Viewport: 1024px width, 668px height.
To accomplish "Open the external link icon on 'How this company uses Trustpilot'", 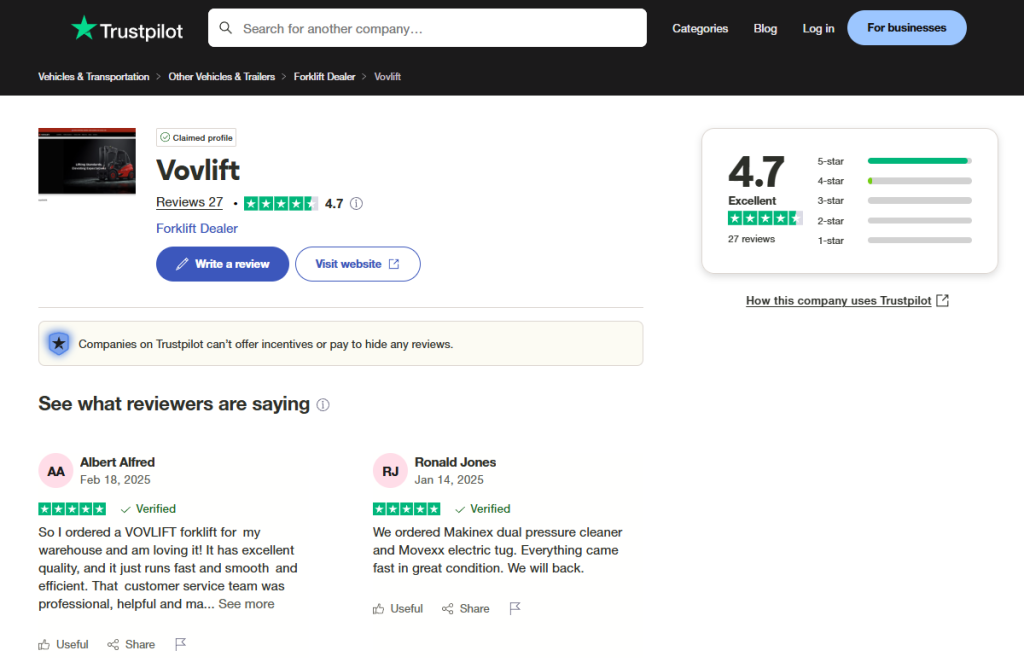I will pyautogui.click(x=941, y=300).
